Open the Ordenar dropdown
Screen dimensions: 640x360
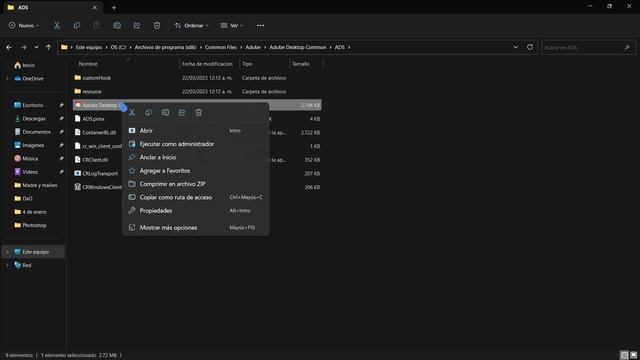191,25
